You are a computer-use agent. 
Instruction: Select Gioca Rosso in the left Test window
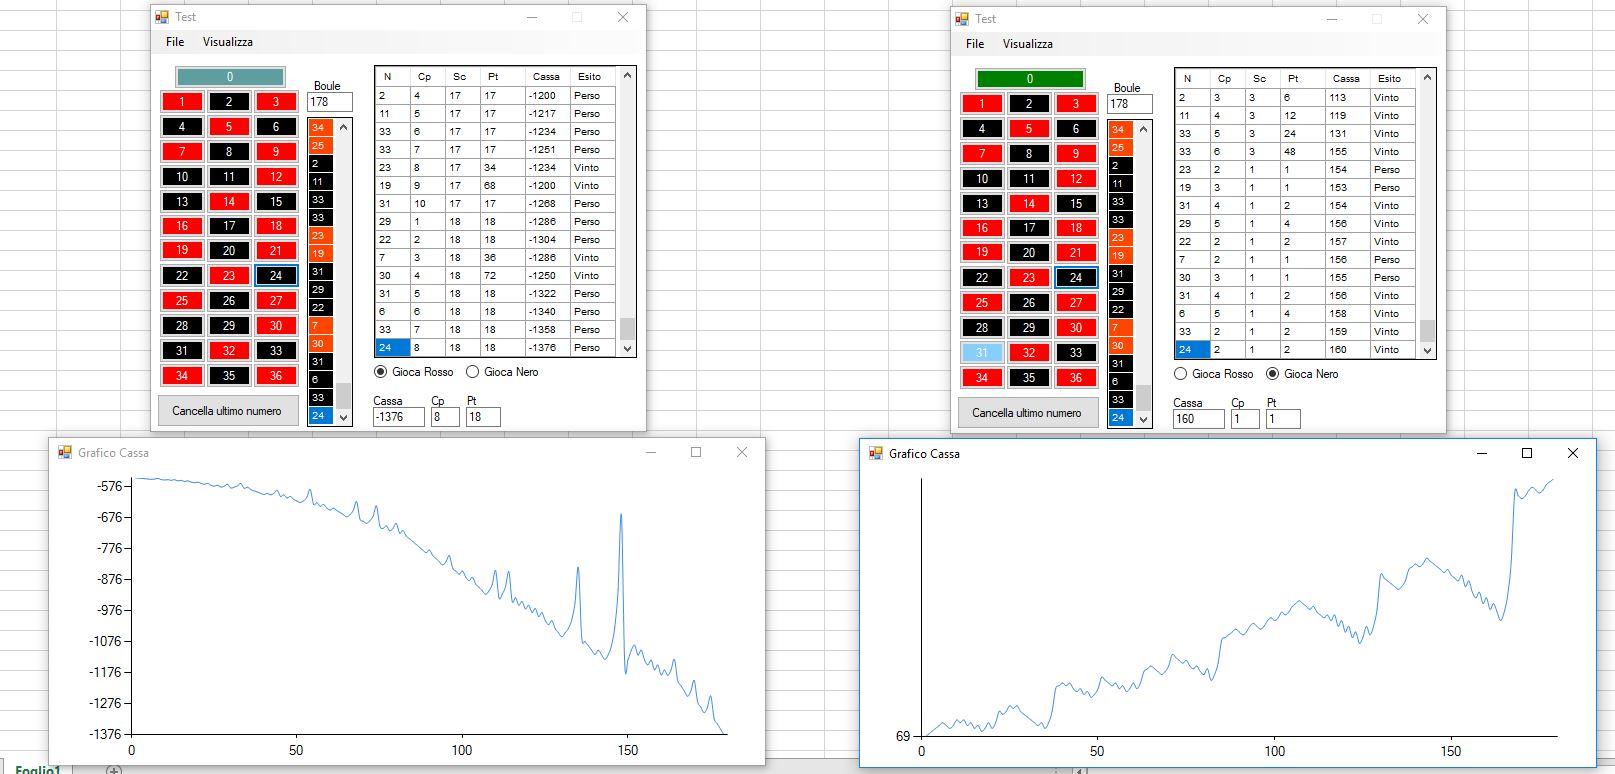tap(381, 372)
